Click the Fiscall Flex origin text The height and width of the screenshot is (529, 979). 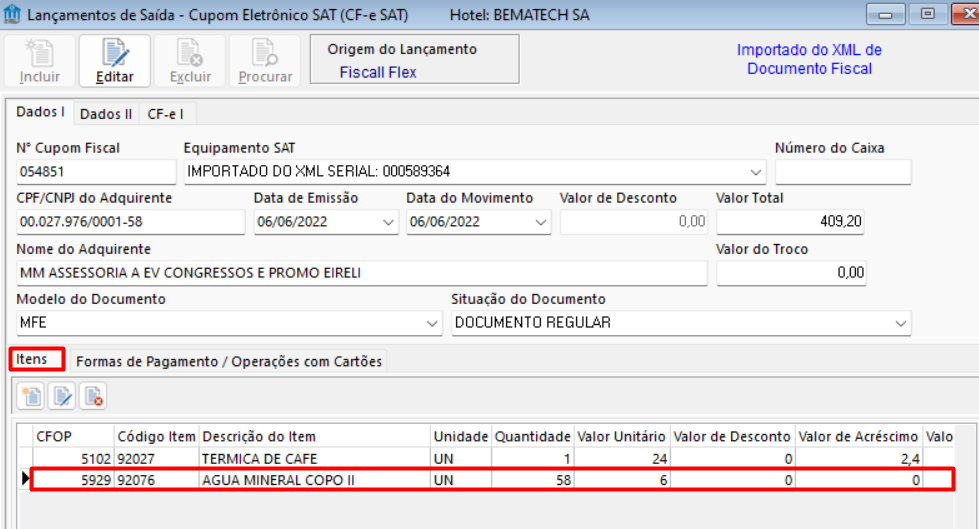378,72
